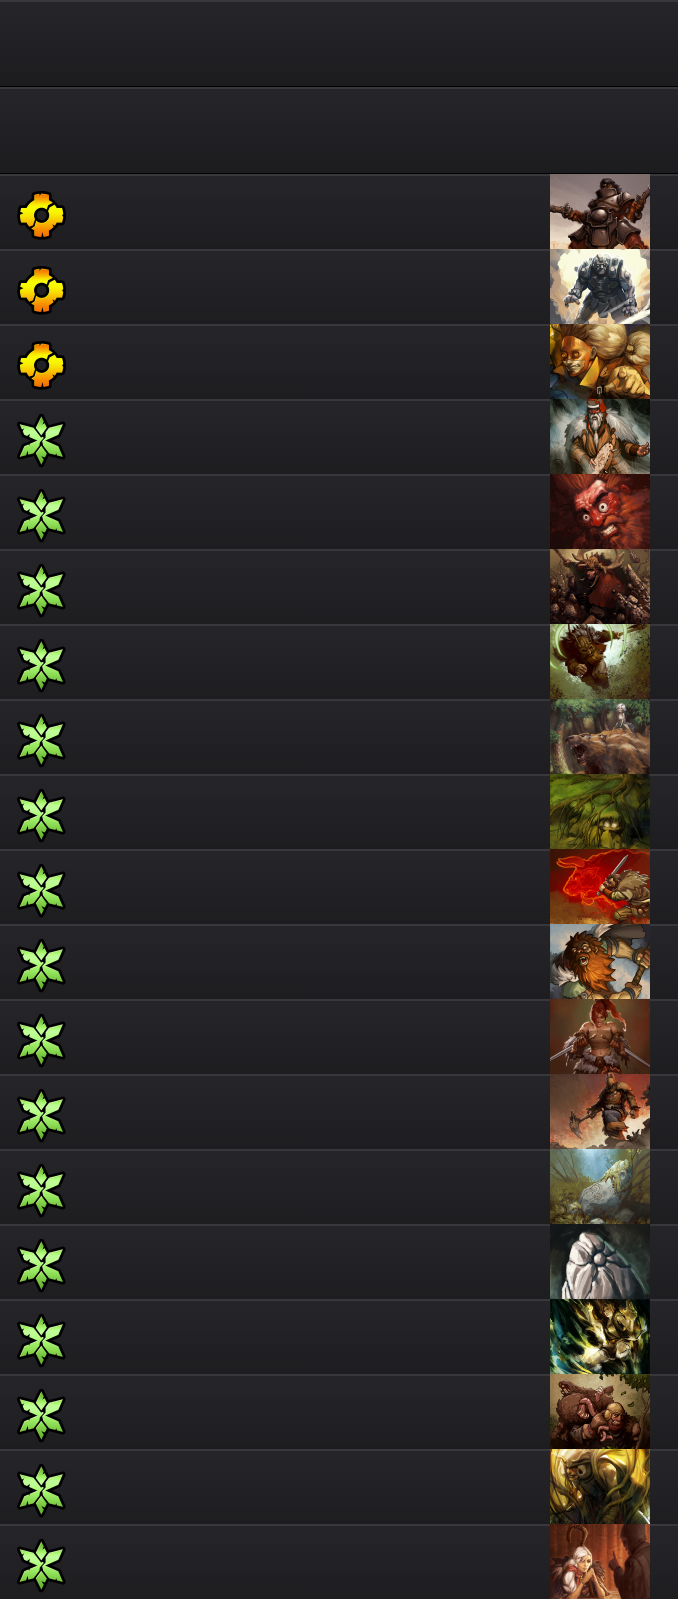
Task: Select the green leaf icon next to the white-haired girl
Action: tap(41, 1565)
